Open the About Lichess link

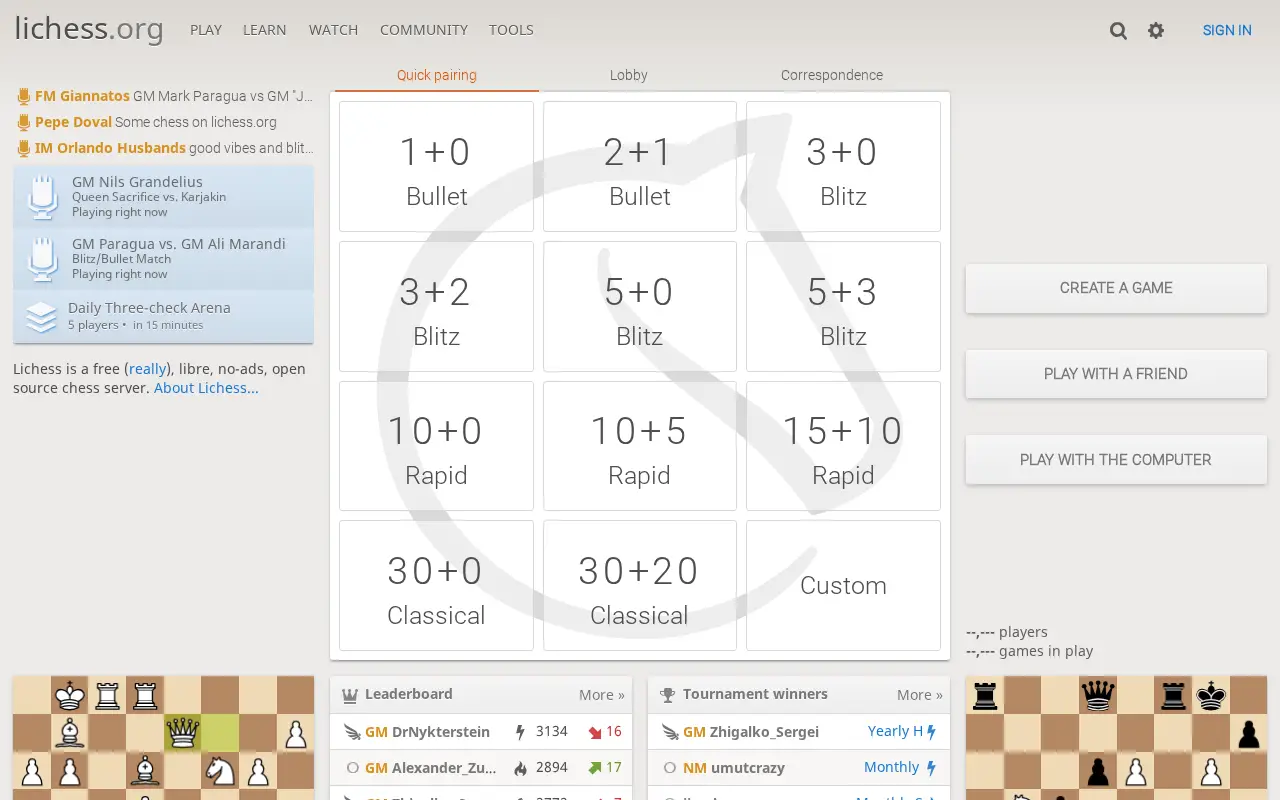[x=206, y=388]
